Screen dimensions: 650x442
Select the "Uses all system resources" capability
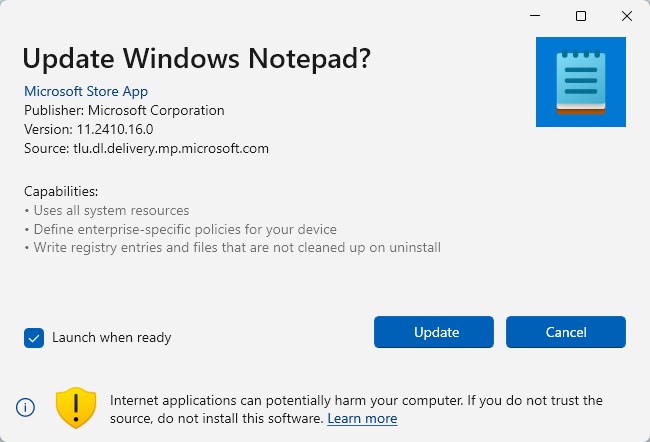point(109,210)
